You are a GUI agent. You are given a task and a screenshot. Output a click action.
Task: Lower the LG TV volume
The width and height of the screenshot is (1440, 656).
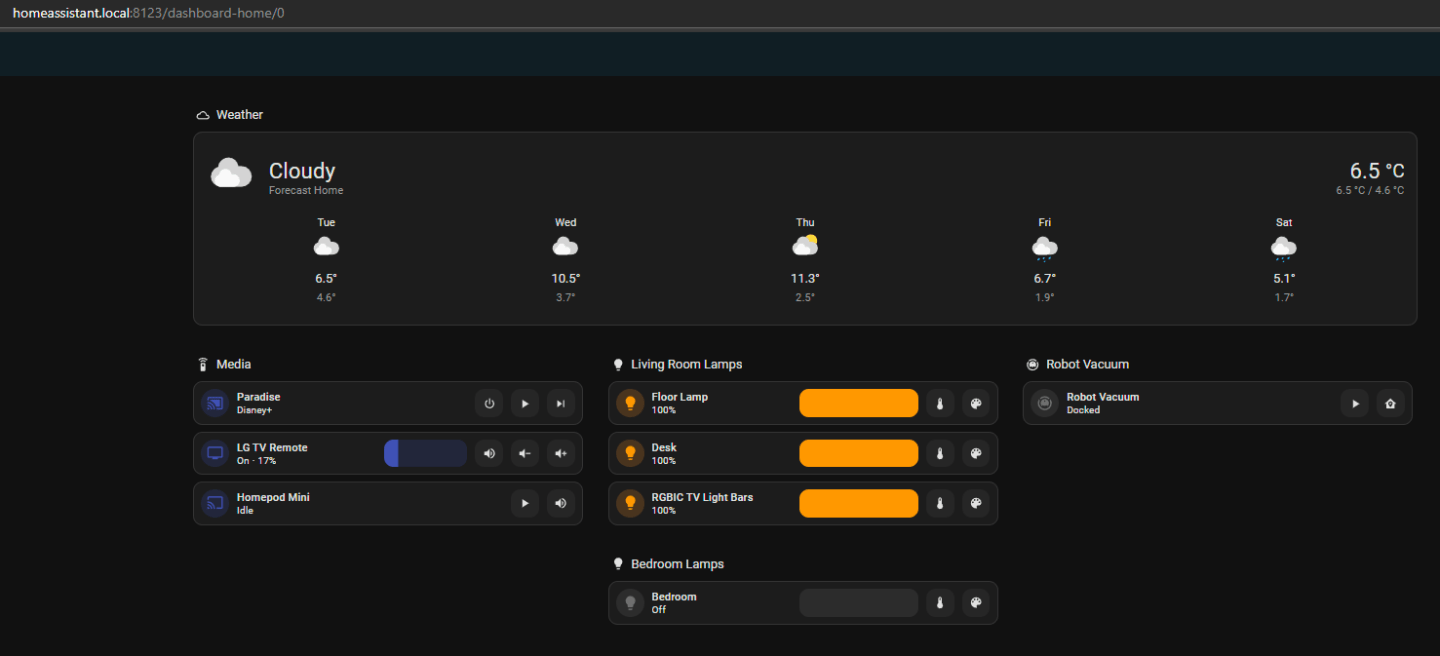tap(525, 454)
